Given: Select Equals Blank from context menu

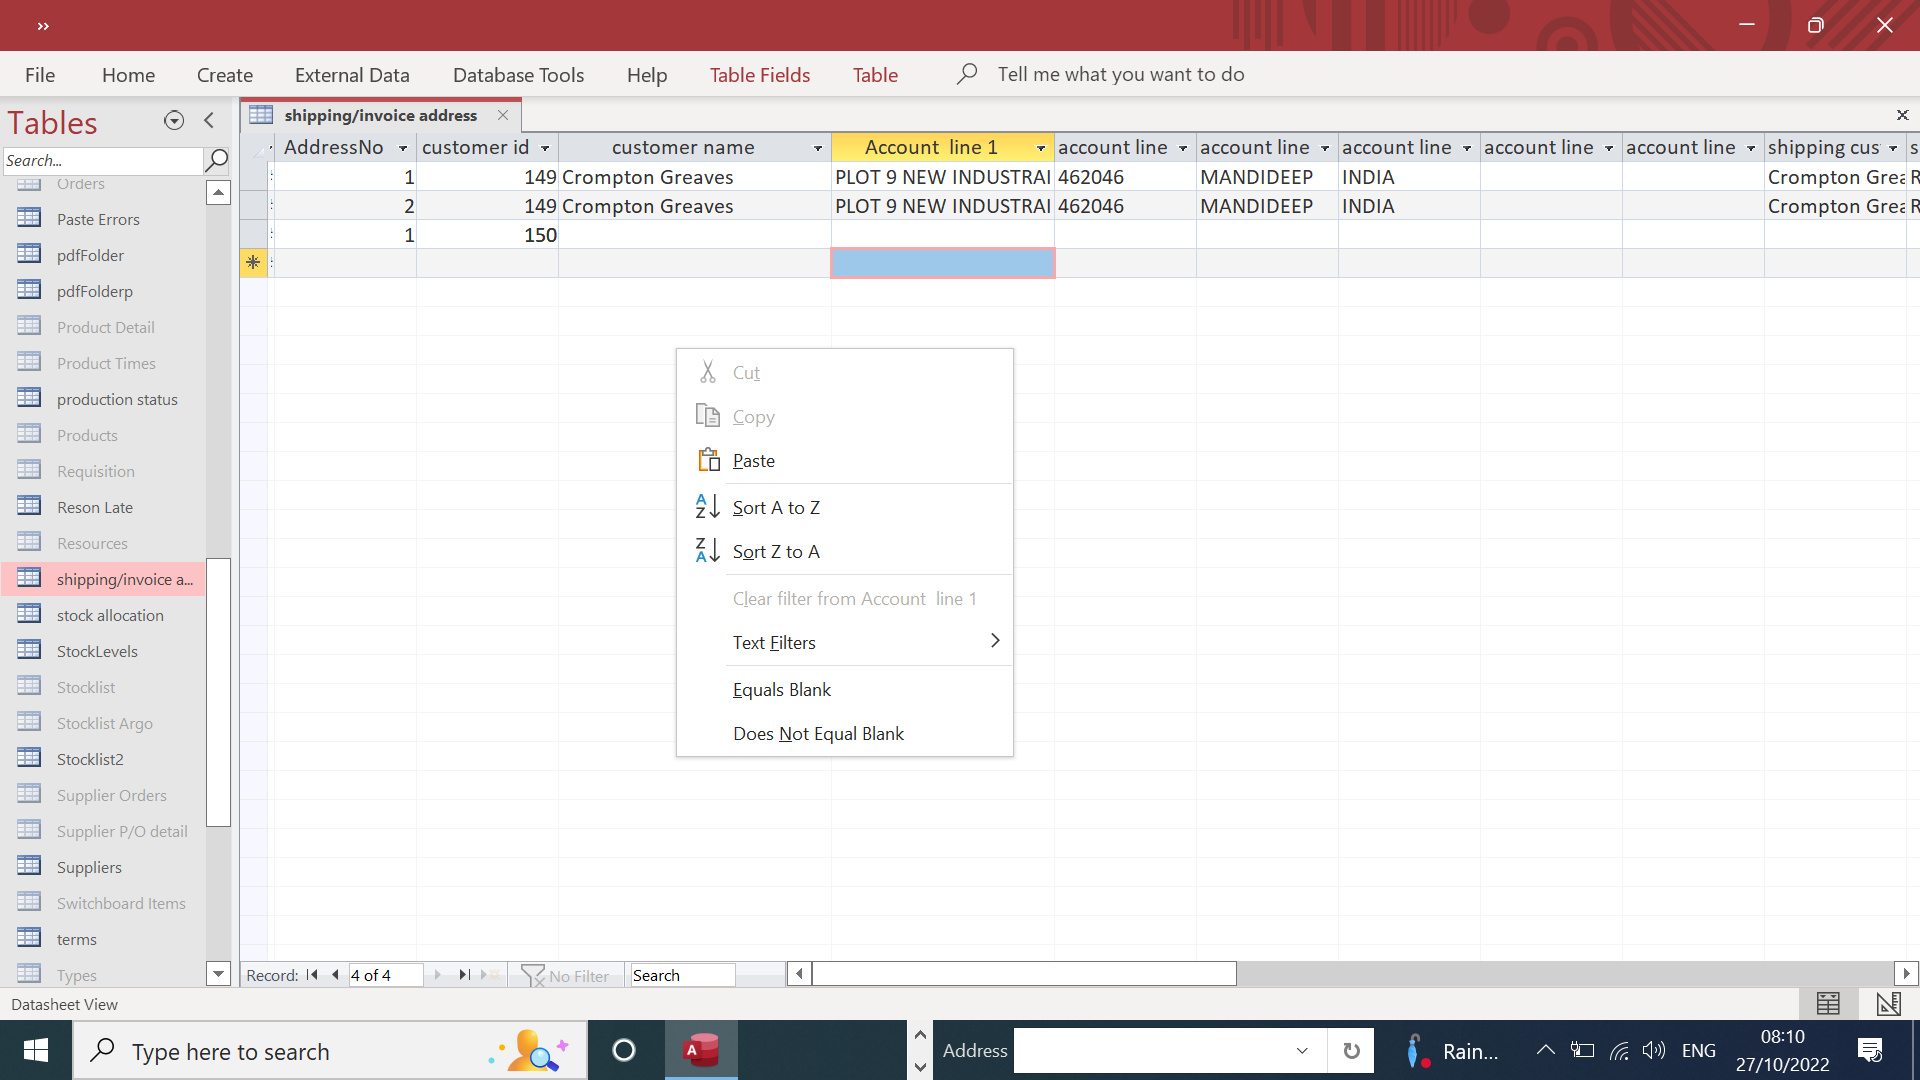Looking at the screenshot, I should [x=782, y=690].
